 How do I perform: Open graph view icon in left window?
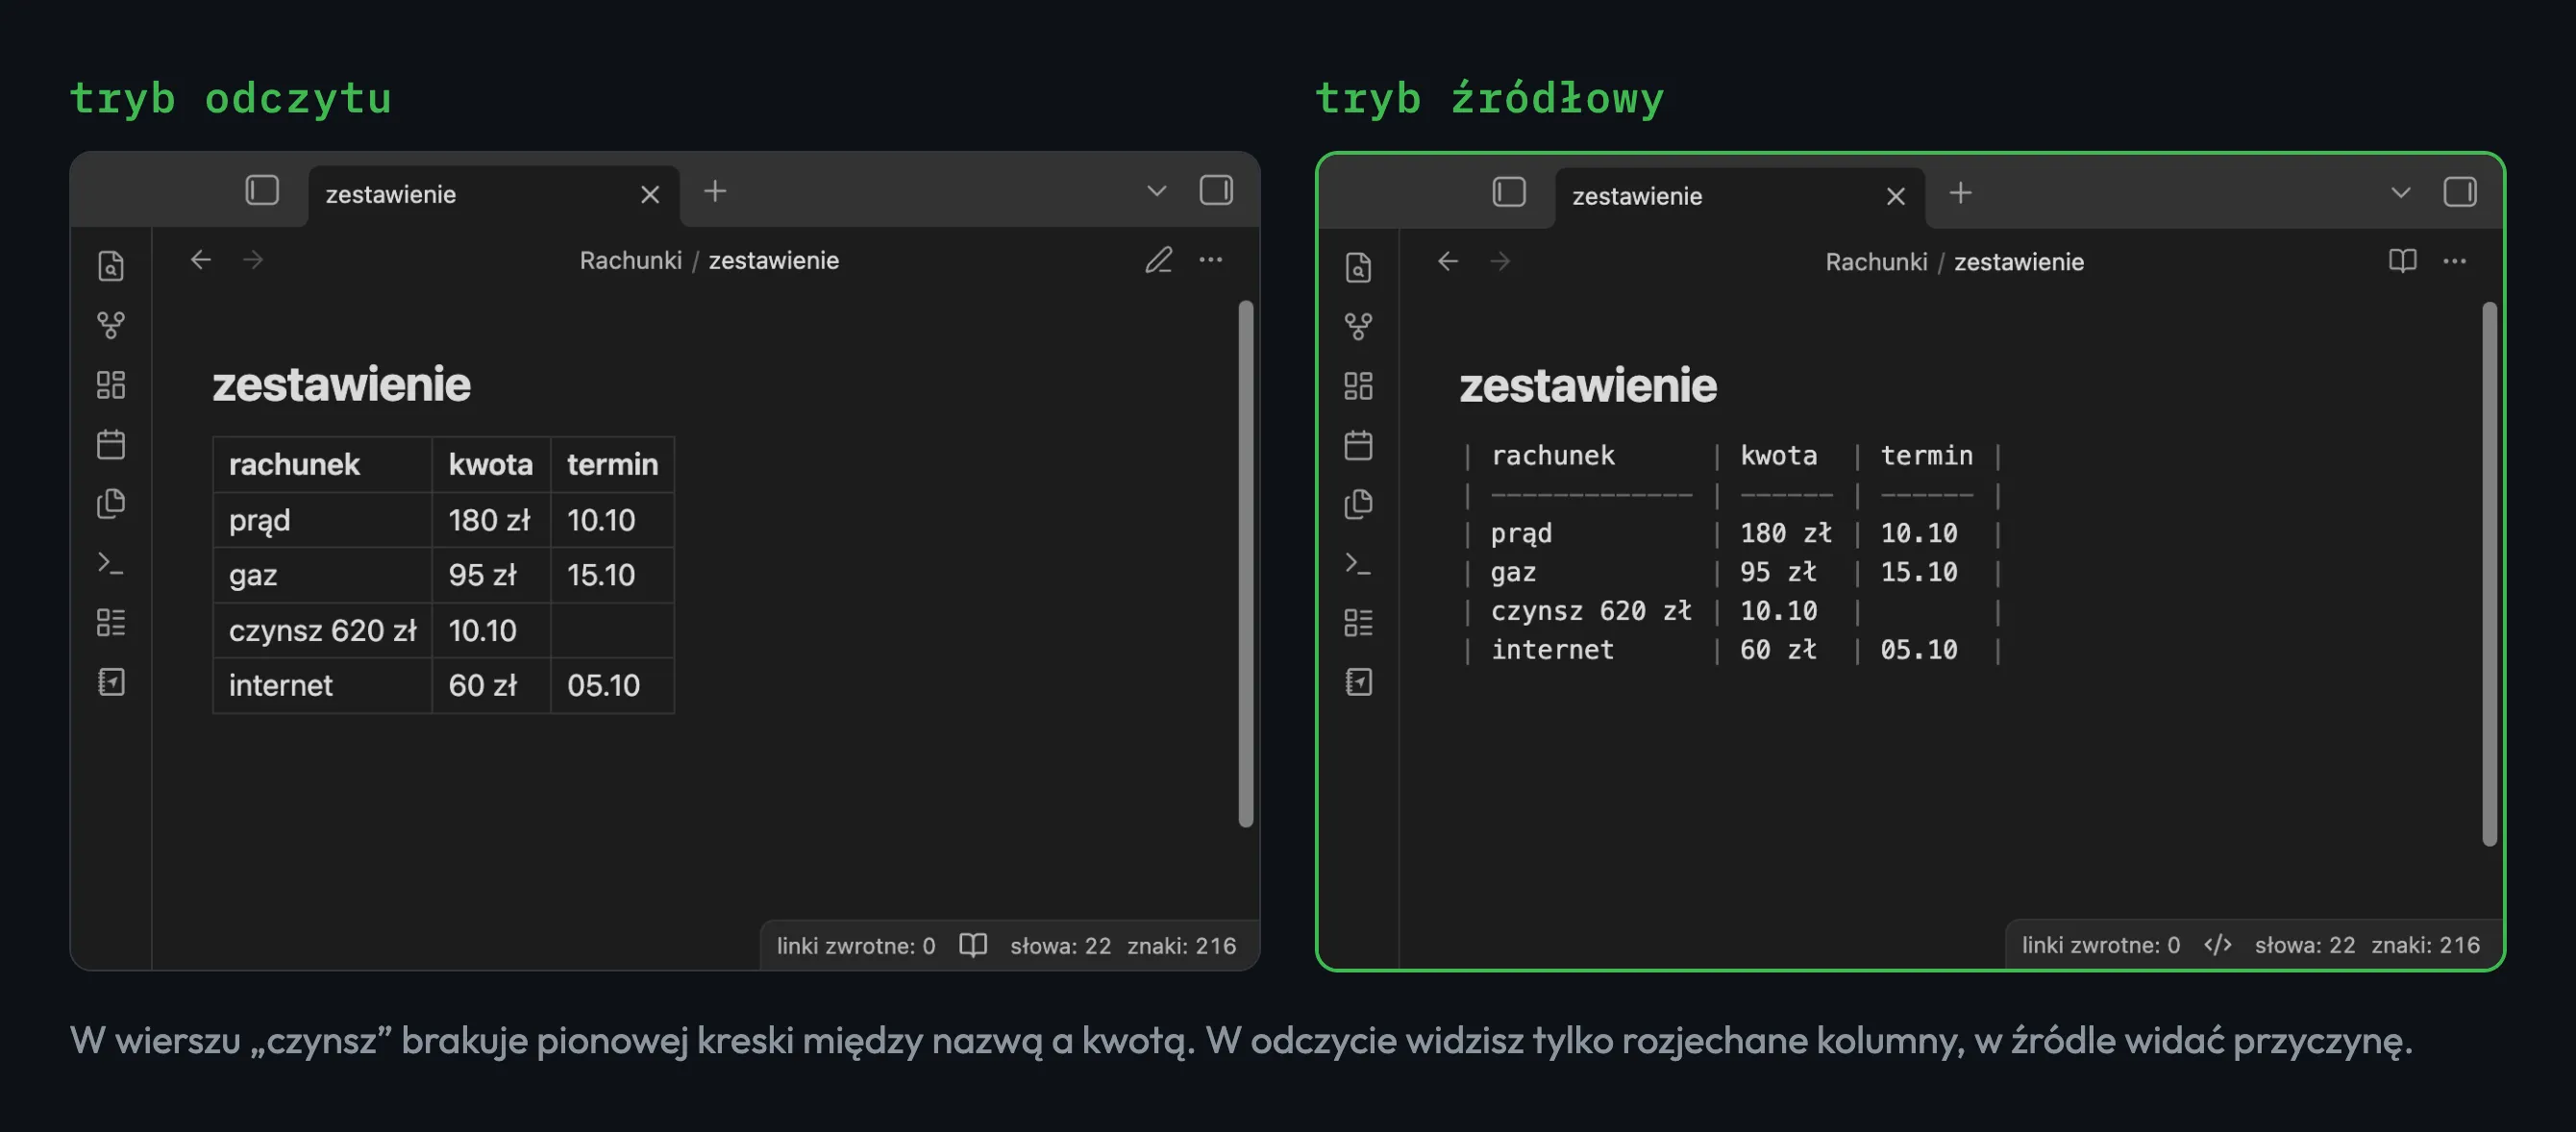click(x=111, y=325)
